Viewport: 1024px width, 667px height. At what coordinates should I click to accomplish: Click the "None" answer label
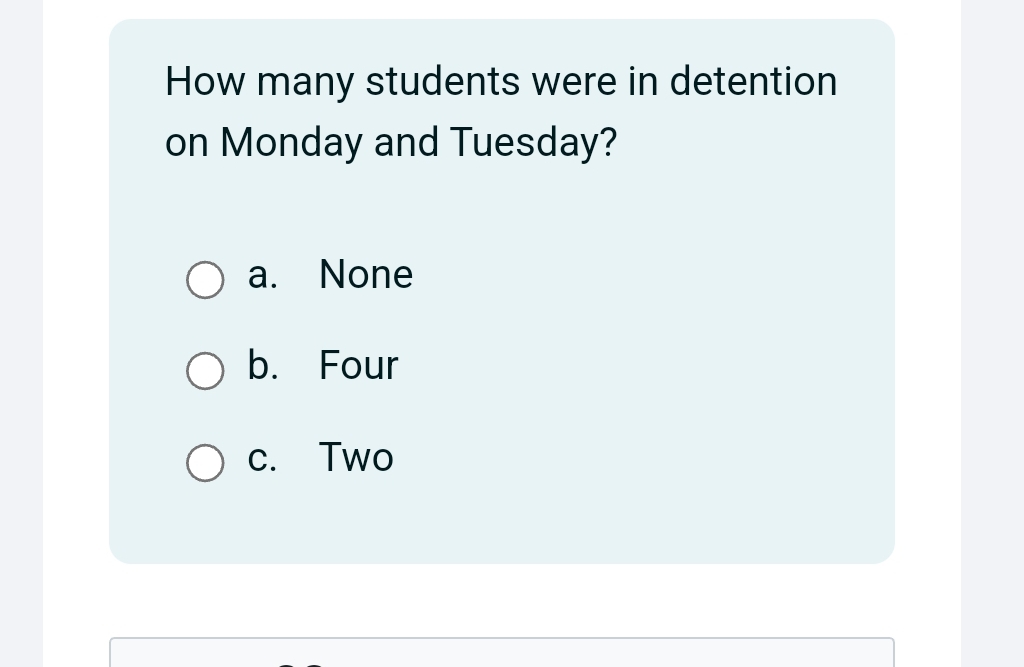(x=365, y=275)
